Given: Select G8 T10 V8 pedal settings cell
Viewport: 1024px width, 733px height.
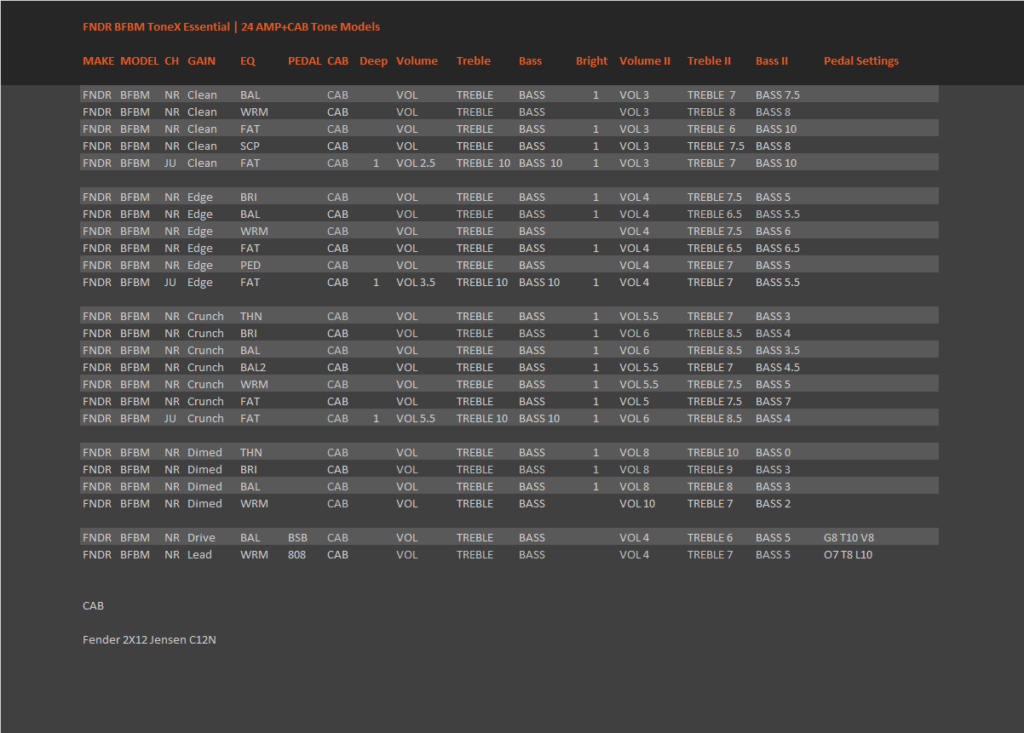Looking at the screenshot, I should (x=848, y=538).
